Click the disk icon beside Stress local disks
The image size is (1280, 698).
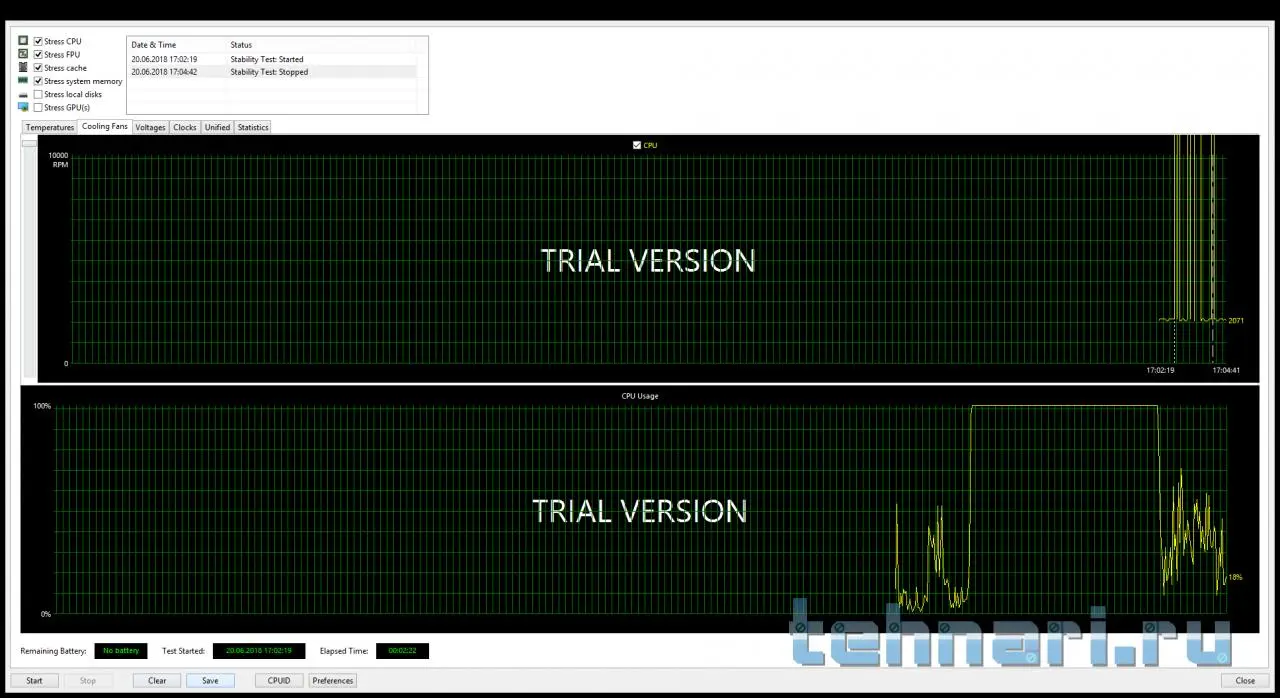[x=23, y=94]
